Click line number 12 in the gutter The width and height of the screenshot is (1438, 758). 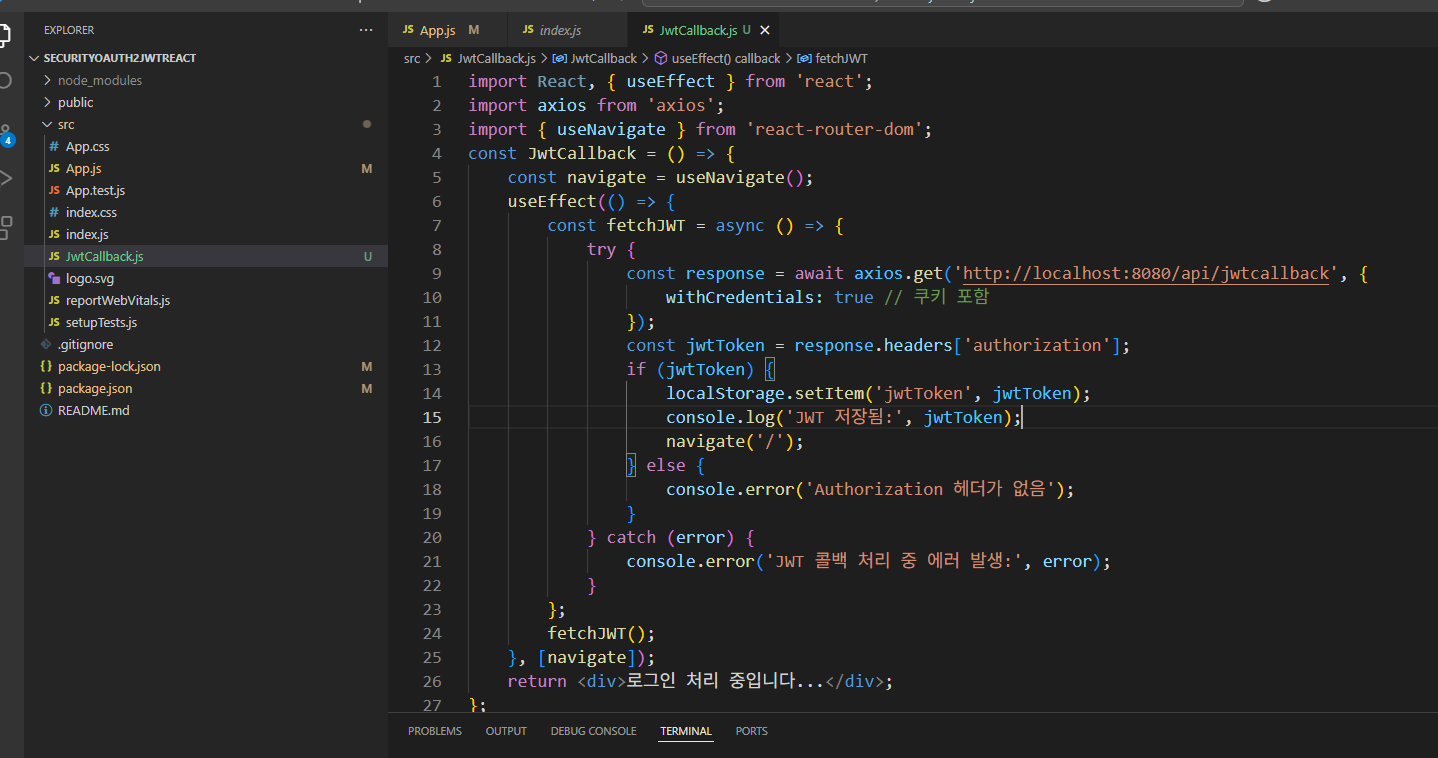432,345
